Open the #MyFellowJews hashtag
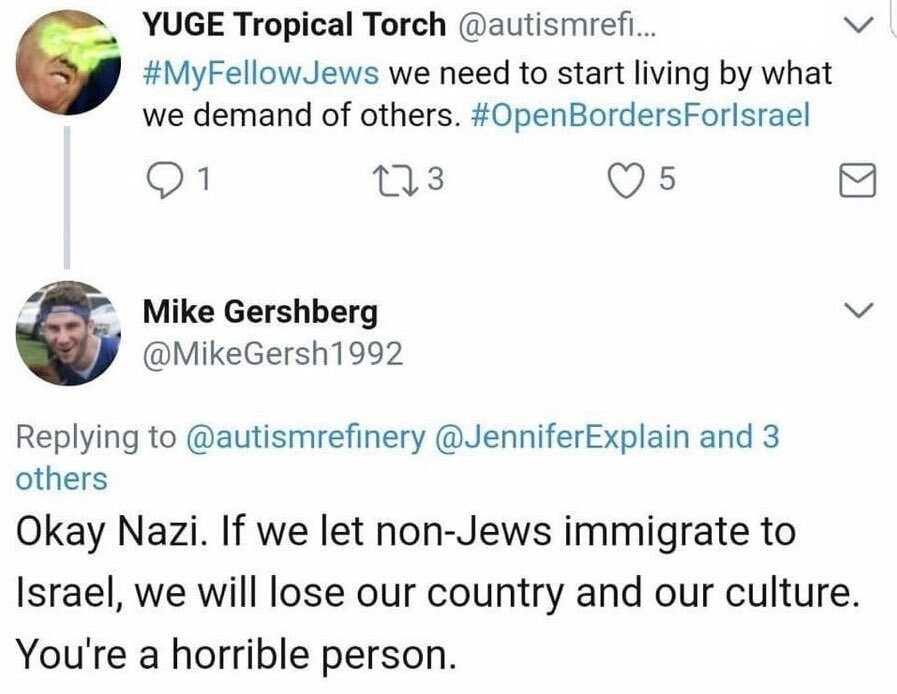The height and width of the screenshot is (694, 897). pos(261,74)
